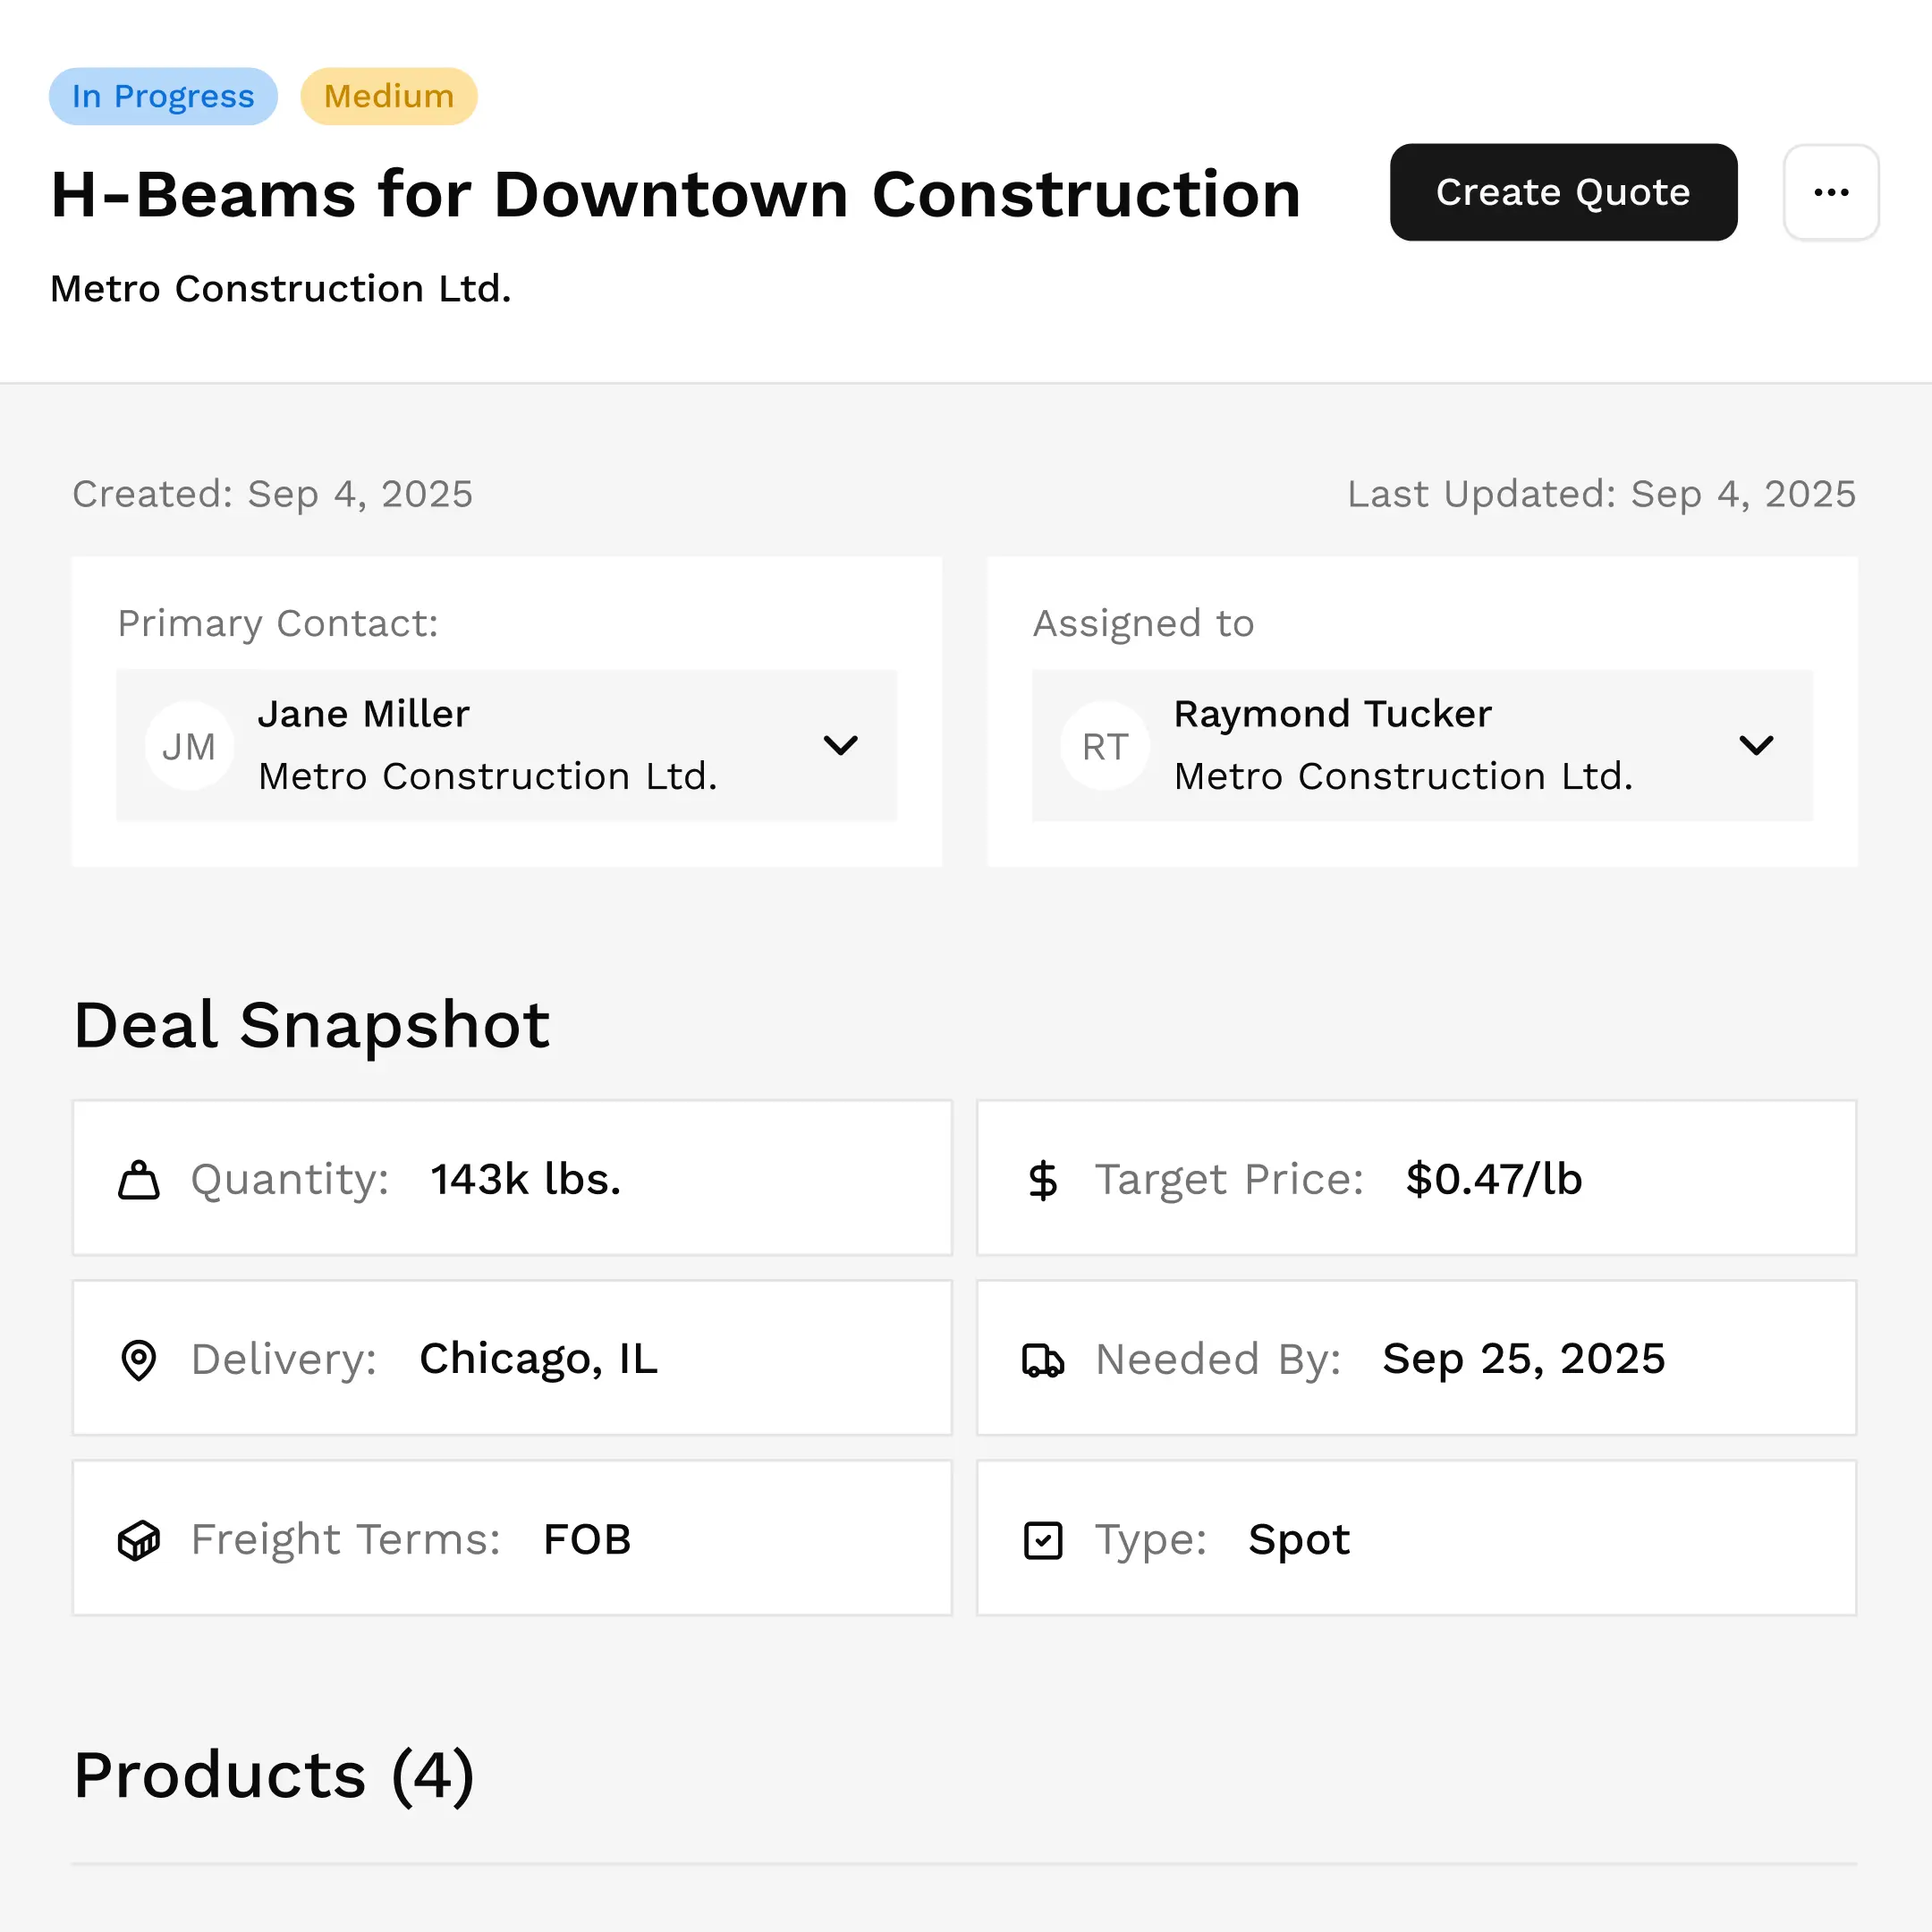Expand the Assigned to dropdown chevron
The width and height of the screenshot is (1932, 1932).
(x=1756, y=746)
